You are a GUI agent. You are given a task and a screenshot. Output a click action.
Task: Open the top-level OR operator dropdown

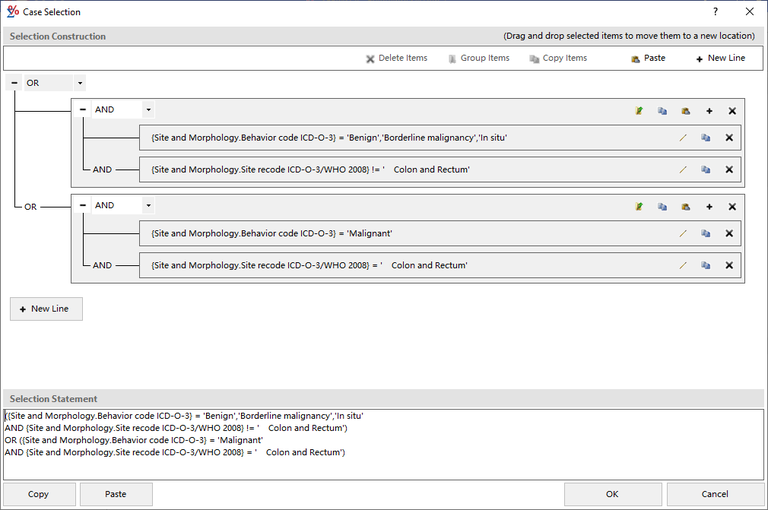pyautogui.click(x=80, y=83)
